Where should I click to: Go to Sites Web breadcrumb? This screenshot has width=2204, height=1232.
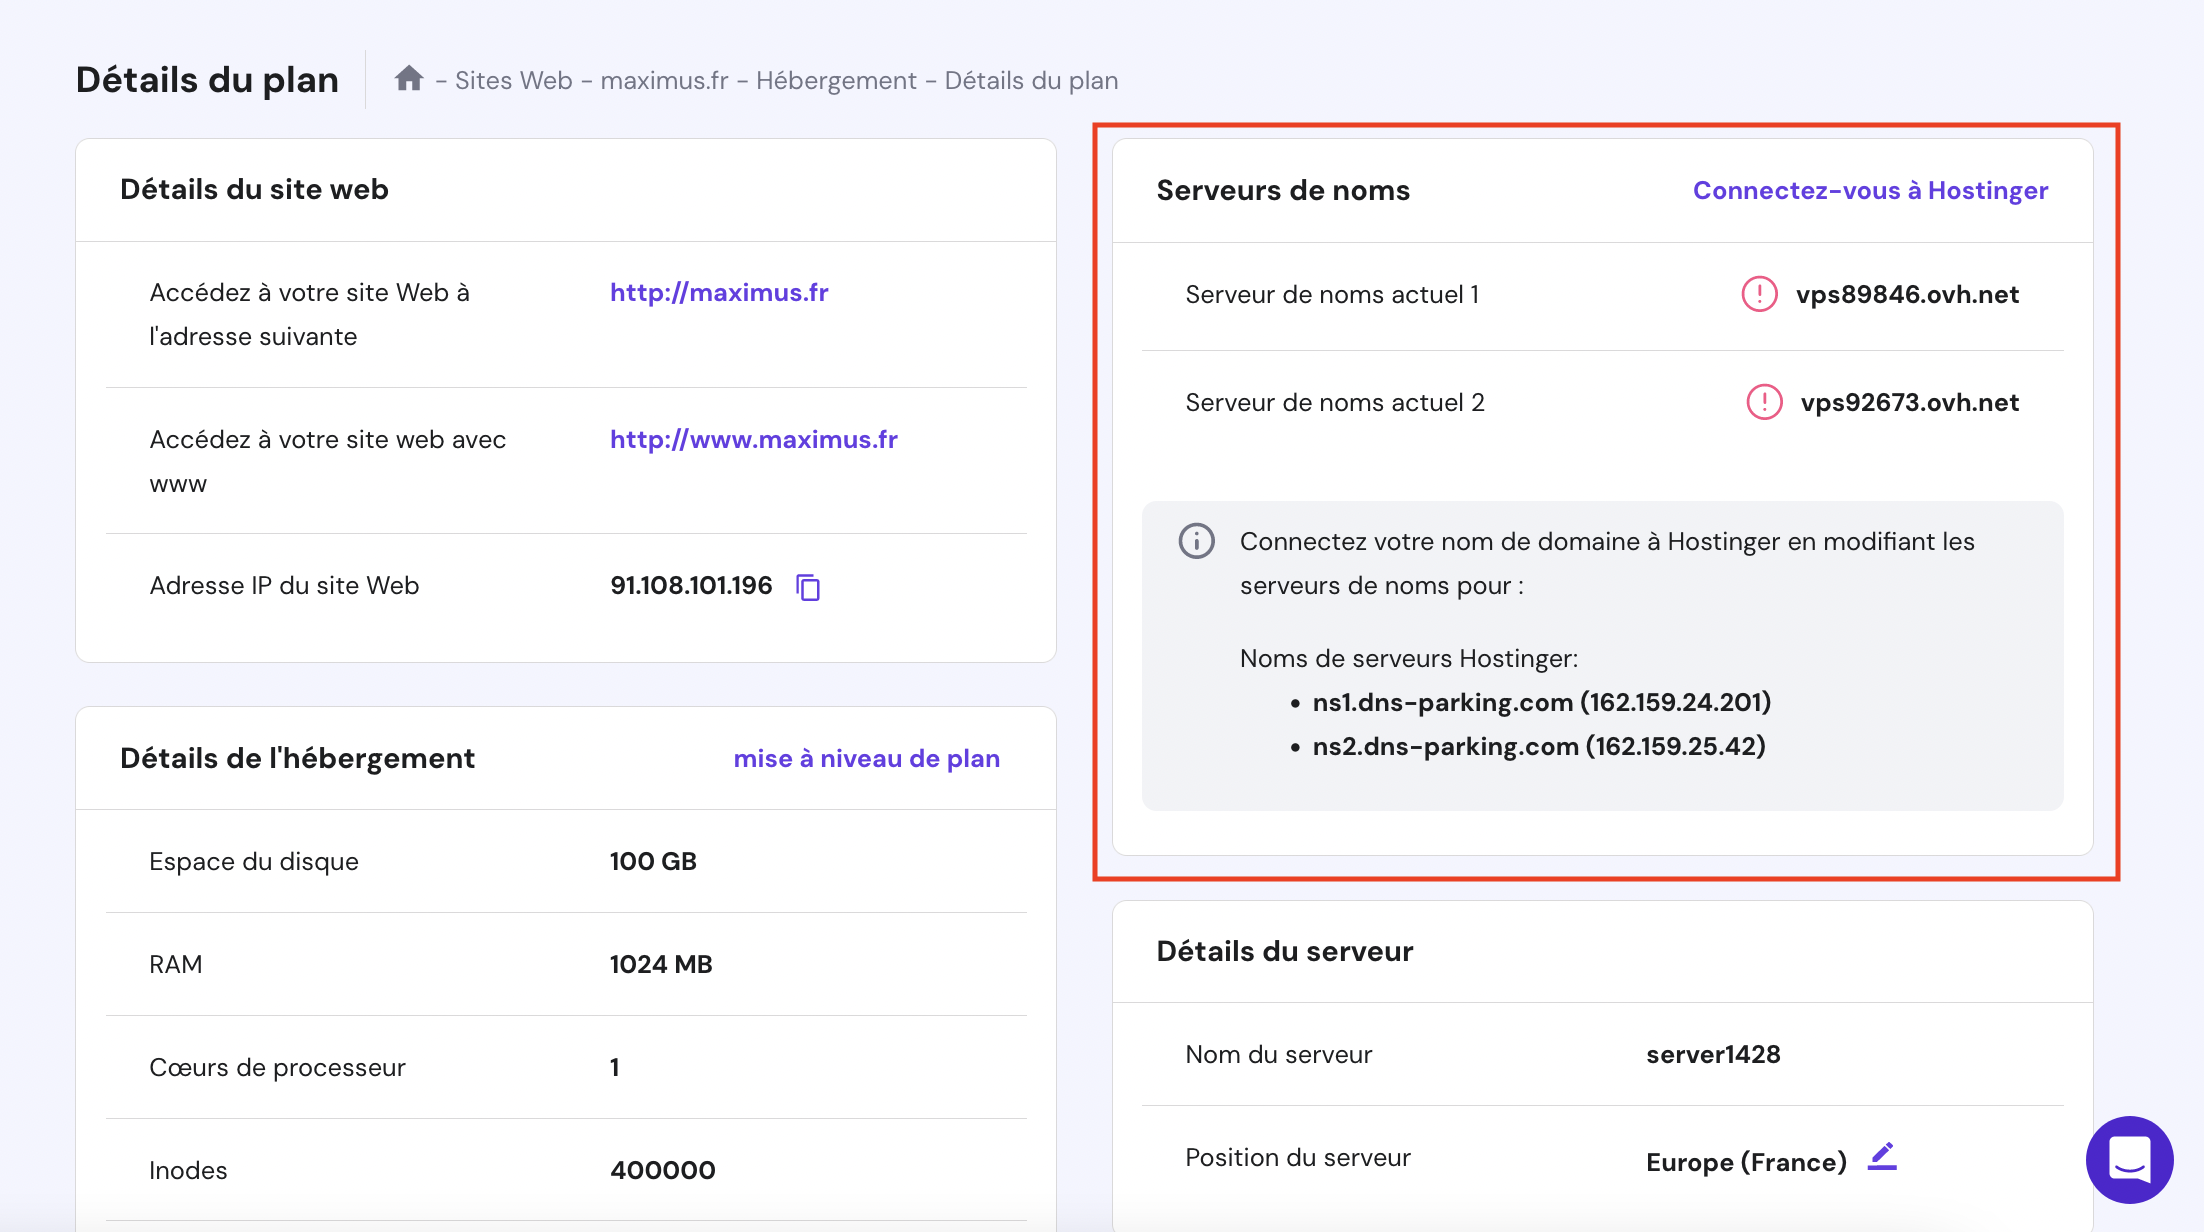tap(513, 80)
